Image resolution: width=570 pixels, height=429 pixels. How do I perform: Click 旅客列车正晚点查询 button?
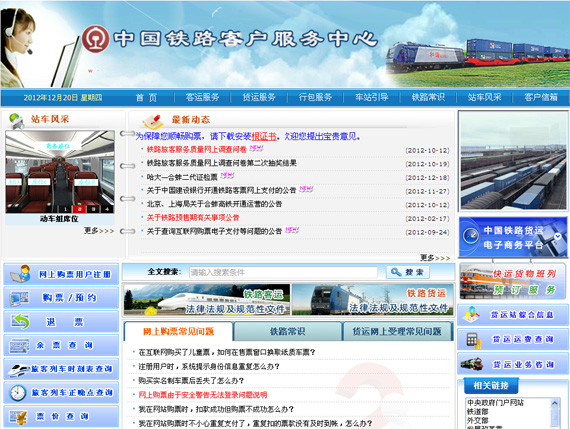[x=61, y=393]
